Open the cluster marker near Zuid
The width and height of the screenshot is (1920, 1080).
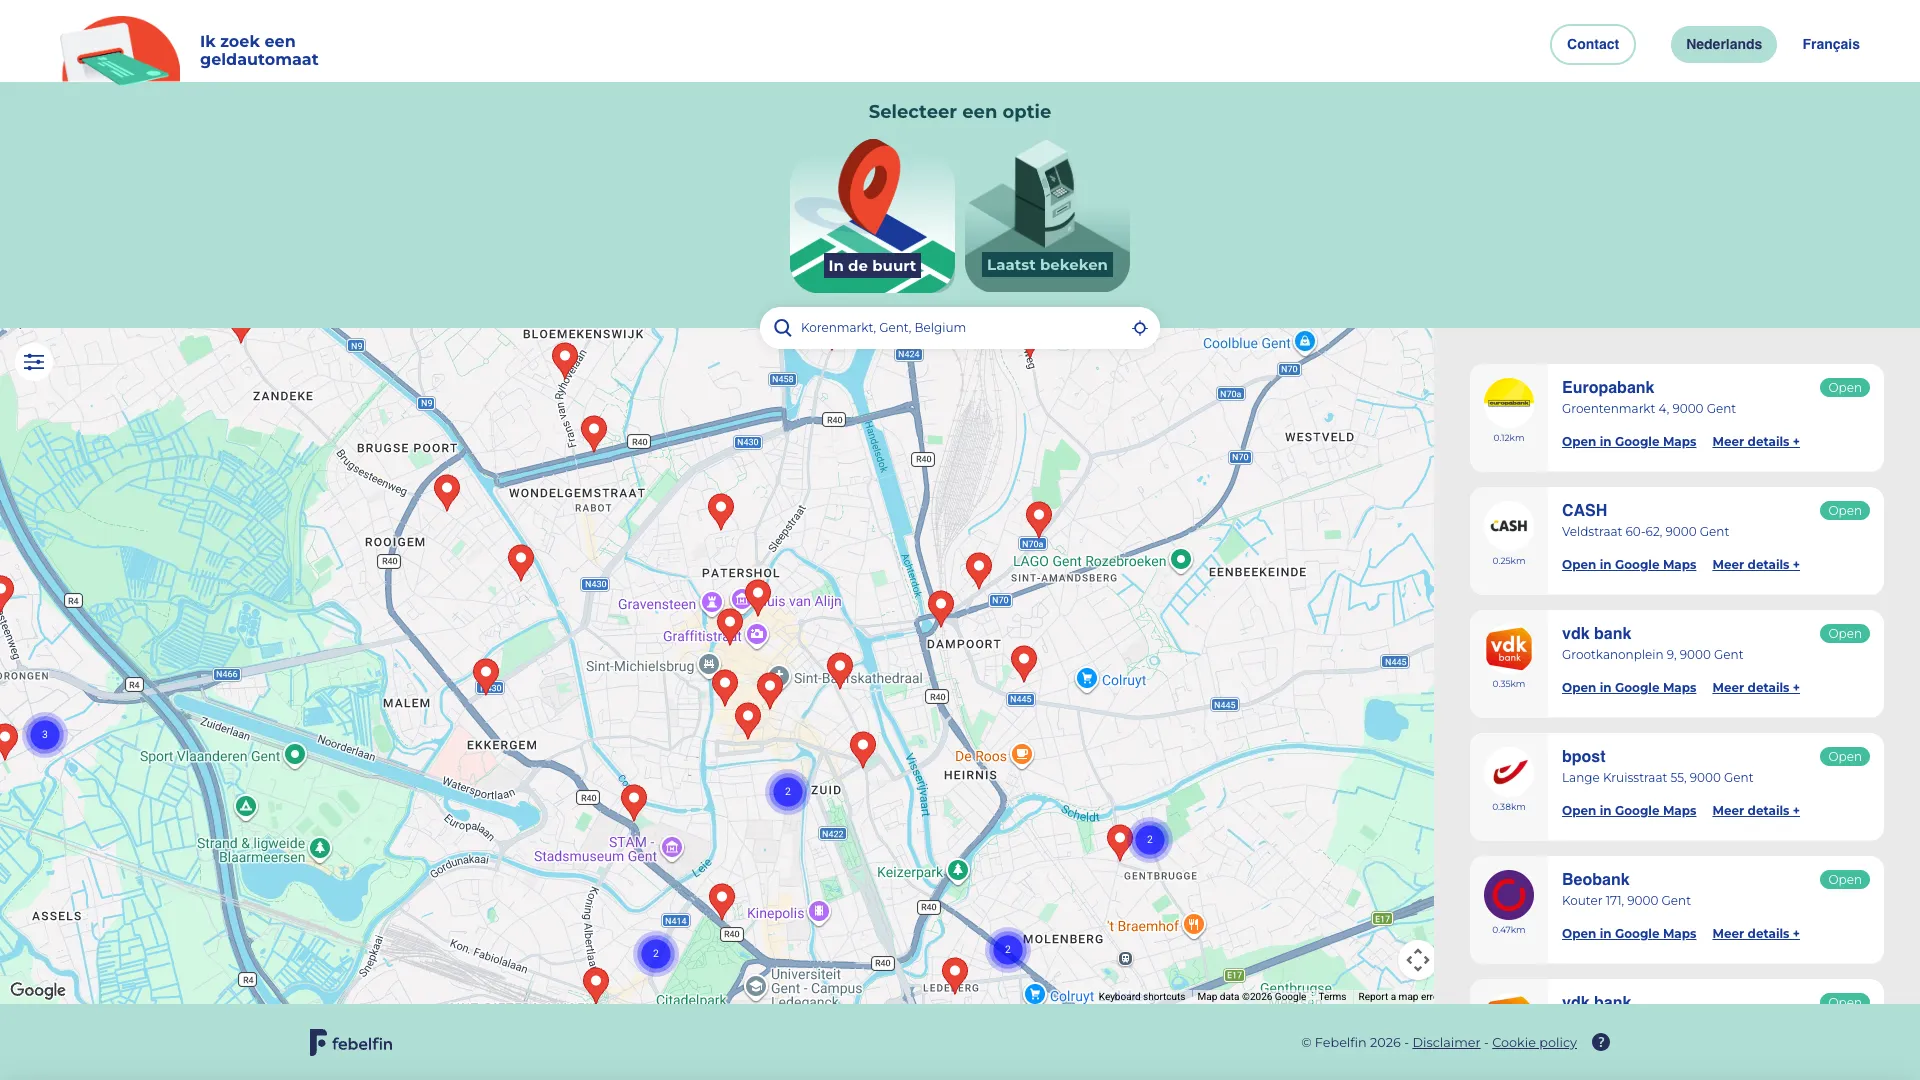pyautogui.click(x=788, y=792)
